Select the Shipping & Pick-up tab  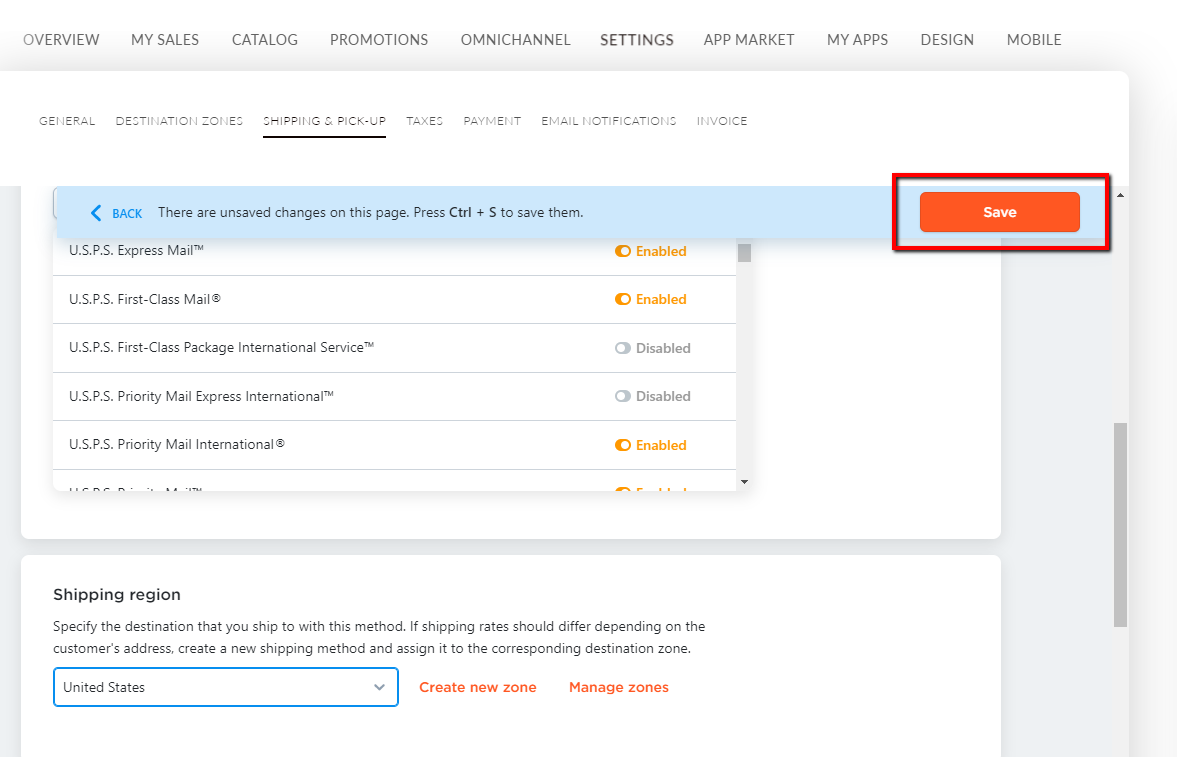(324, 121)
